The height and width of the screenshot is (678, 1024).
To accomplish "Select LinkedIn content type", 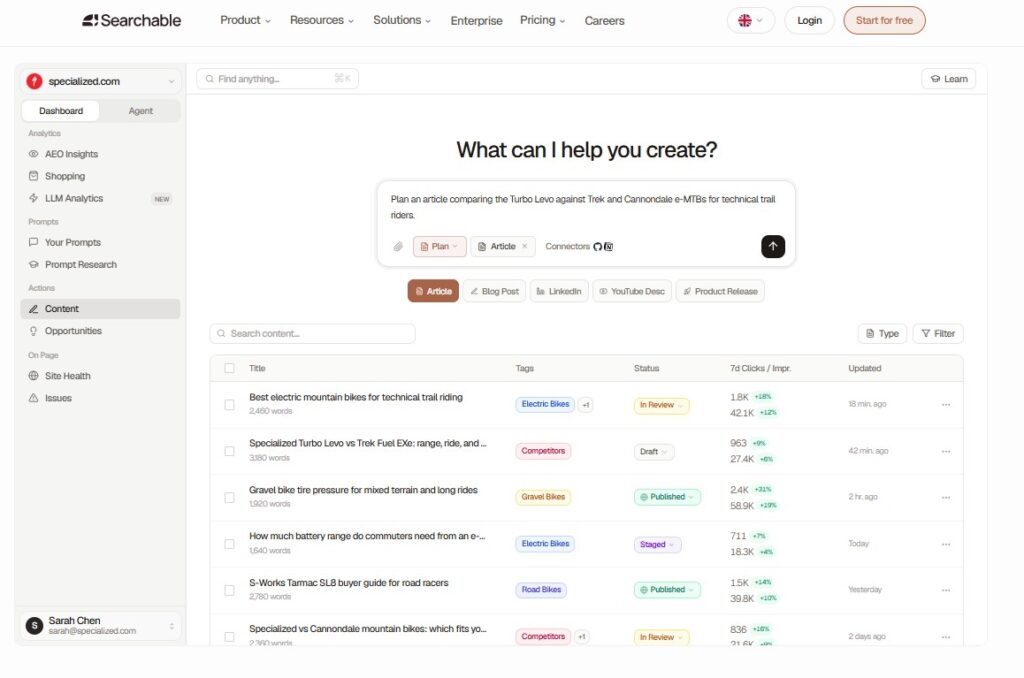I will pos(559,291).
